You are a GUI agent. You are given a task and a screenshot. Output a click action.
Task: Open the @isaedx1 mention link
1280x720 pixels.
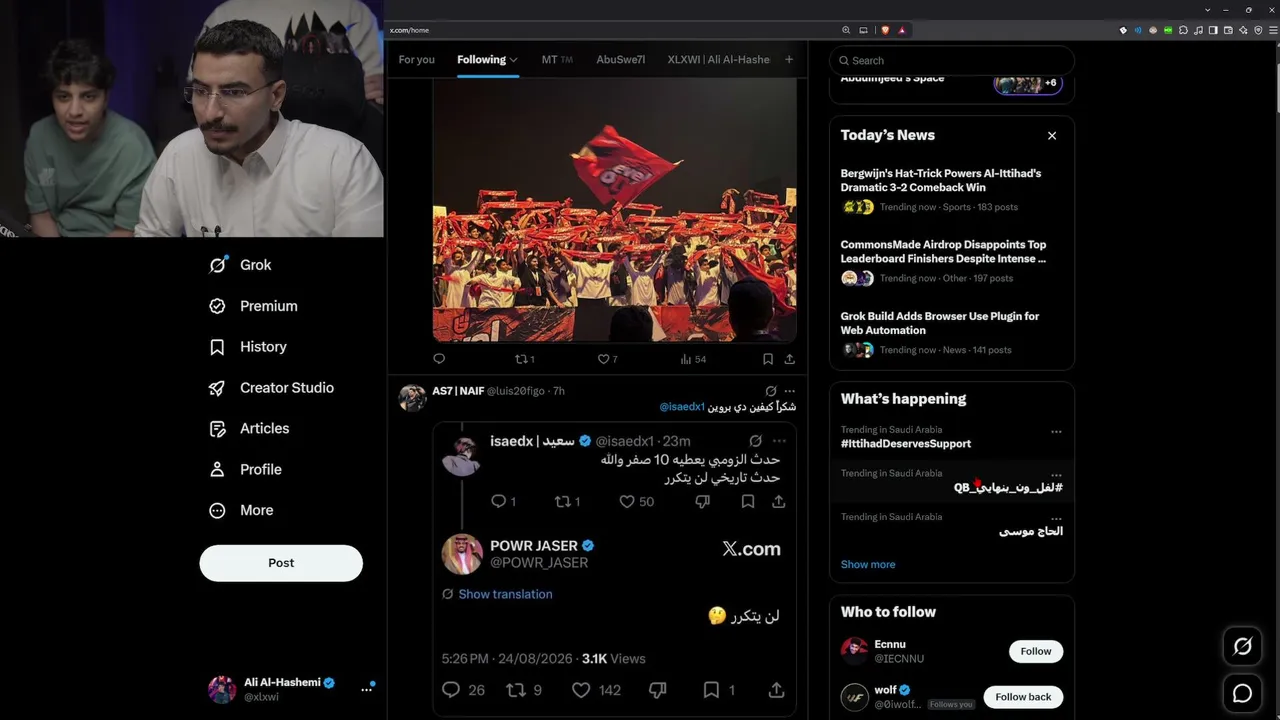[682, 407]
